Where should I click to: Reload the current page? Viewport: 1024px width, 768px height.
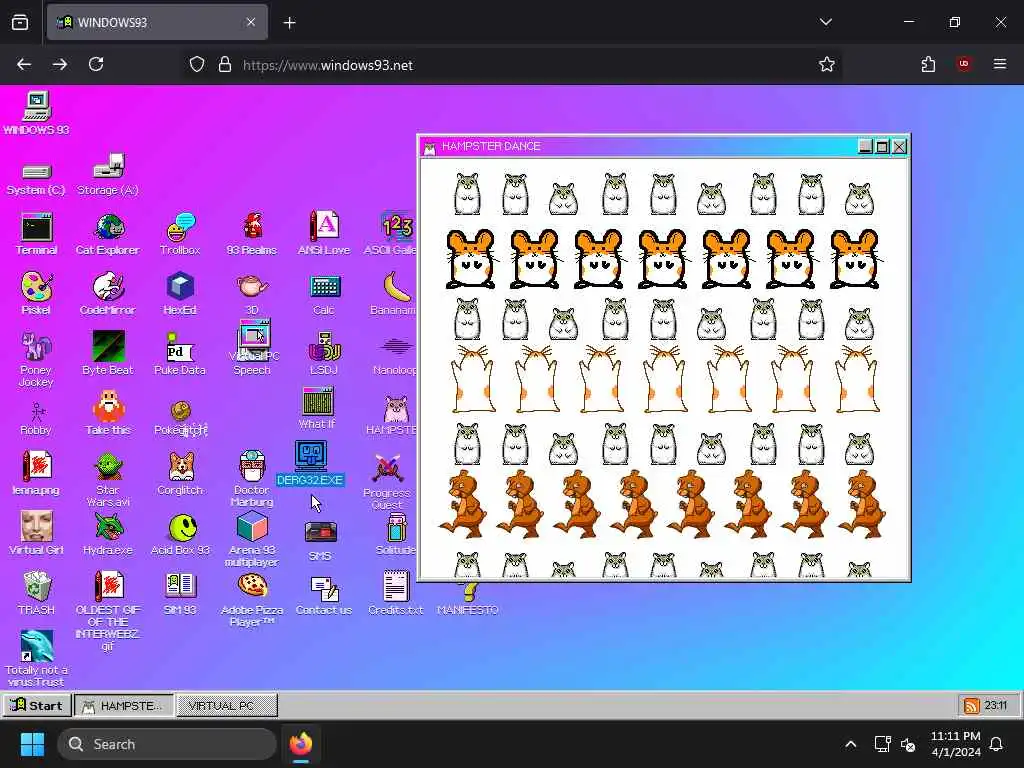[96, 64]
